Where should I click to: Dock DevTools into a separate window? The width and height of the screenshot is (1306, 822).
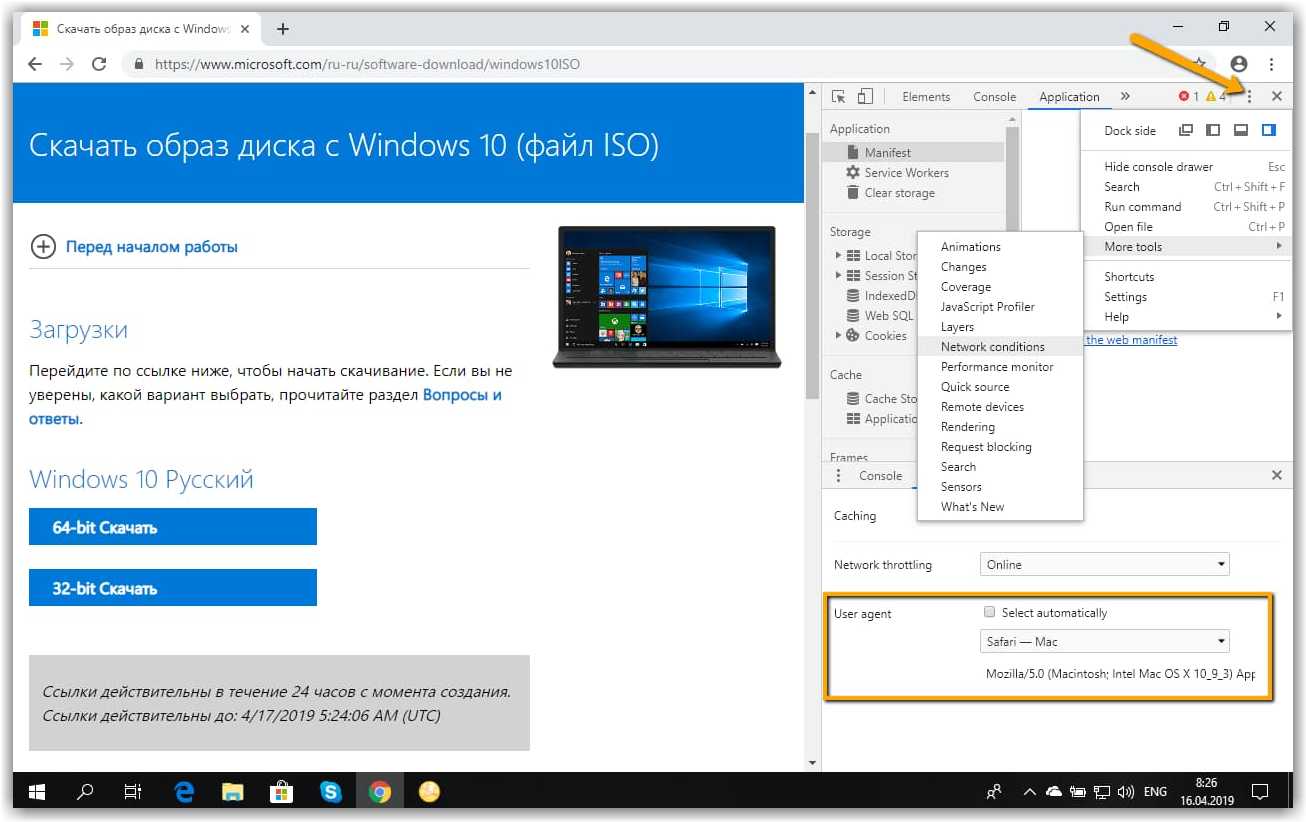[1186, 130]
